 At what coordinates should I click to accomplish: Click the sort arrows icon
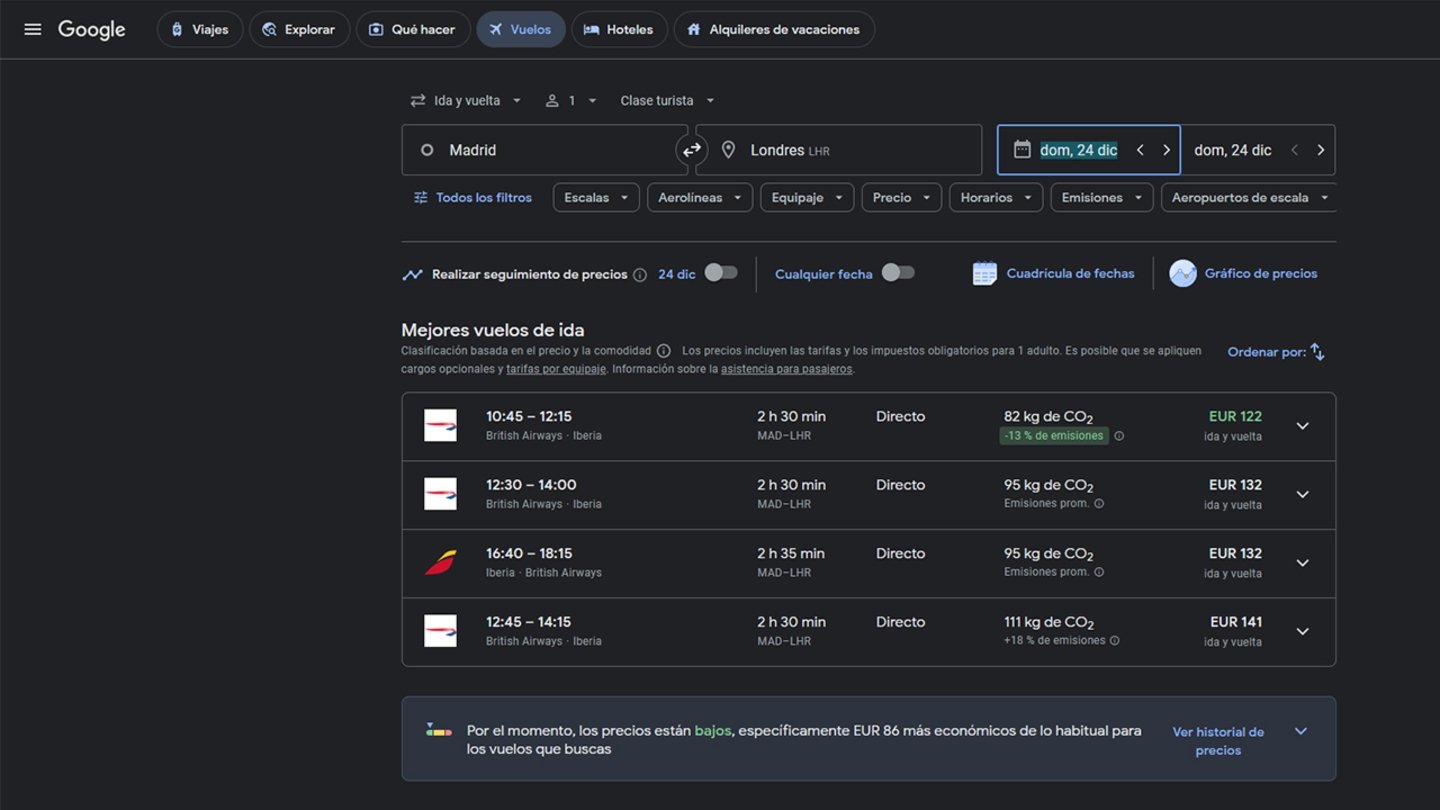click(x=1318, y=352)
